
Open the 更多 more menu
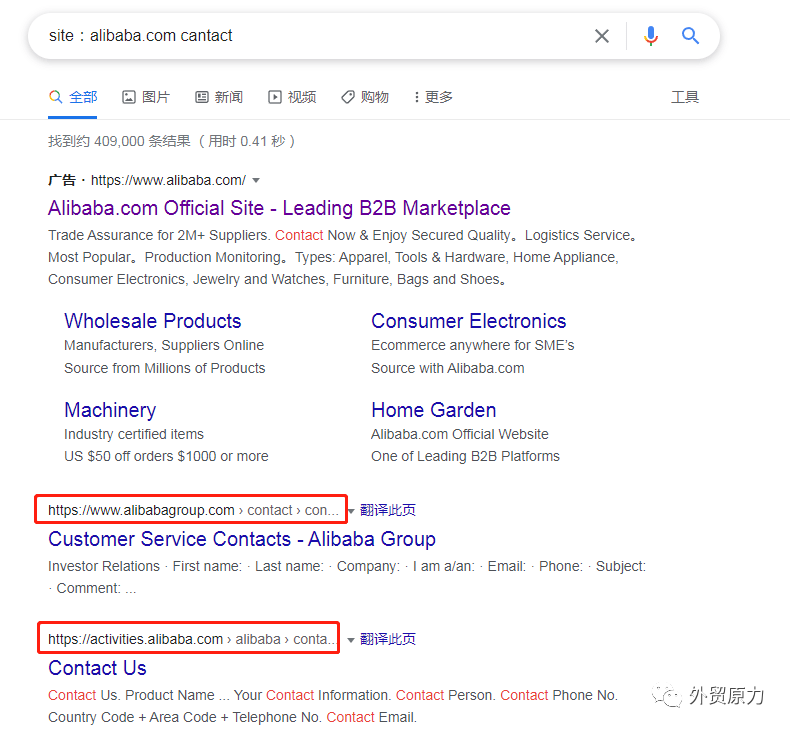433,97
